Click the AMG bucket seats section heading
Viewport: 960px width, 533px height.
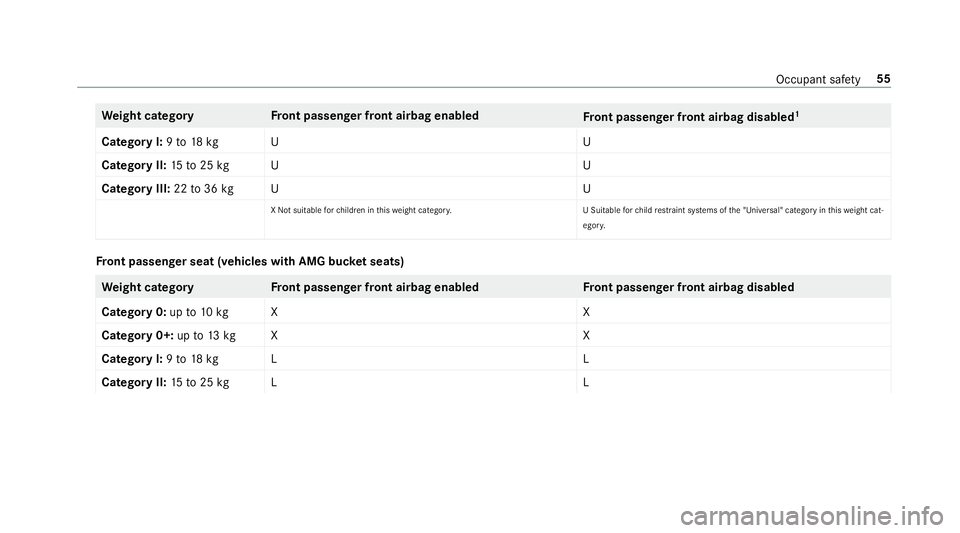coord(250,261)
